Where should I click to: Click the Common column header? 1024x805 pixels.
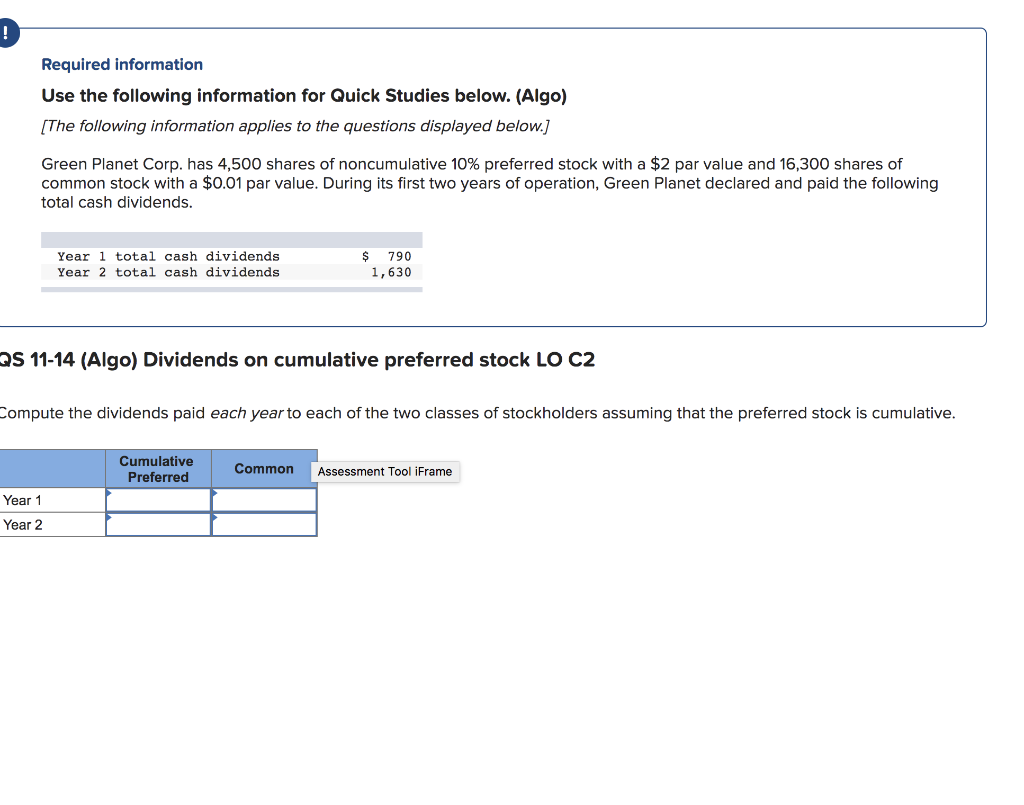264,469
